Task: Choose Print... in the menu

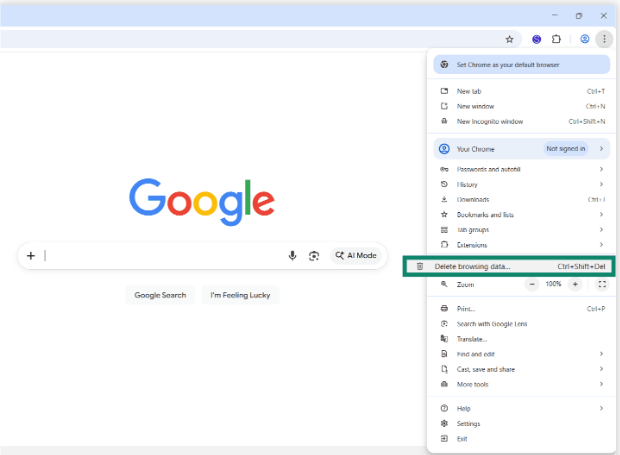Action: (x=522, y=309)
